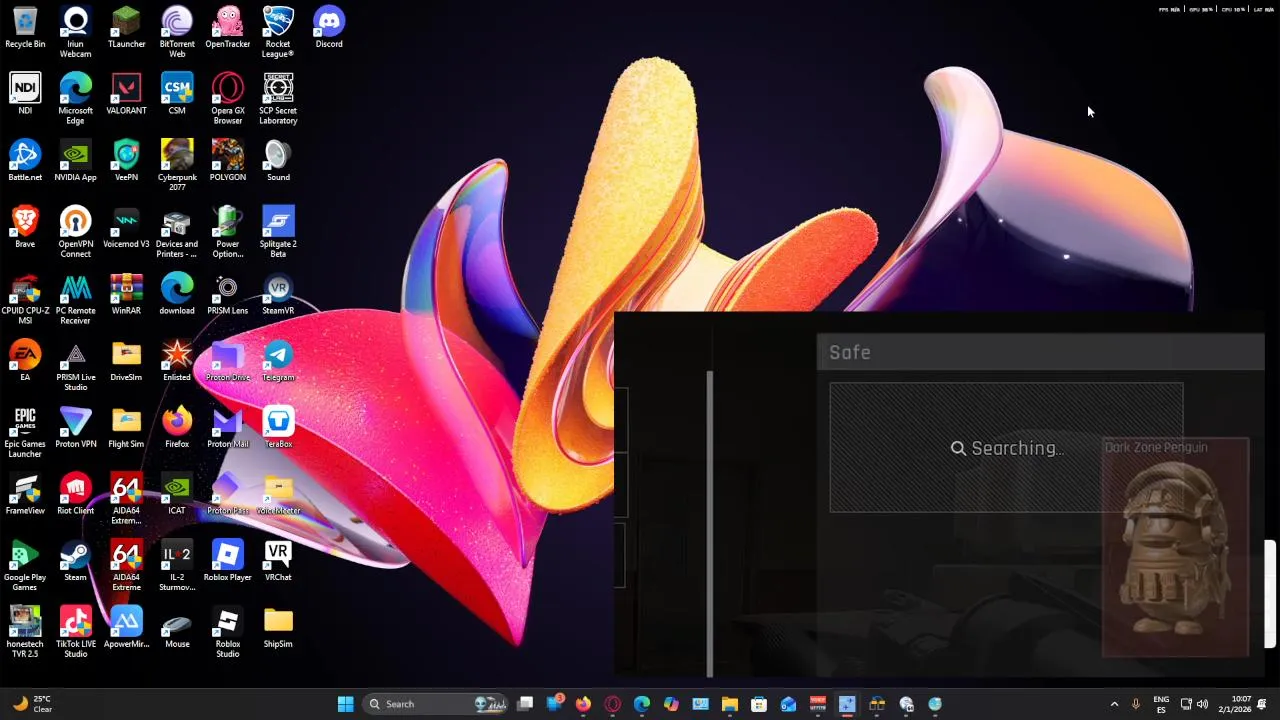Image resolution: width=1280 pixels, height=720 pixels.
Task: Open the Riot Client desktop icon
Action: 75,495
